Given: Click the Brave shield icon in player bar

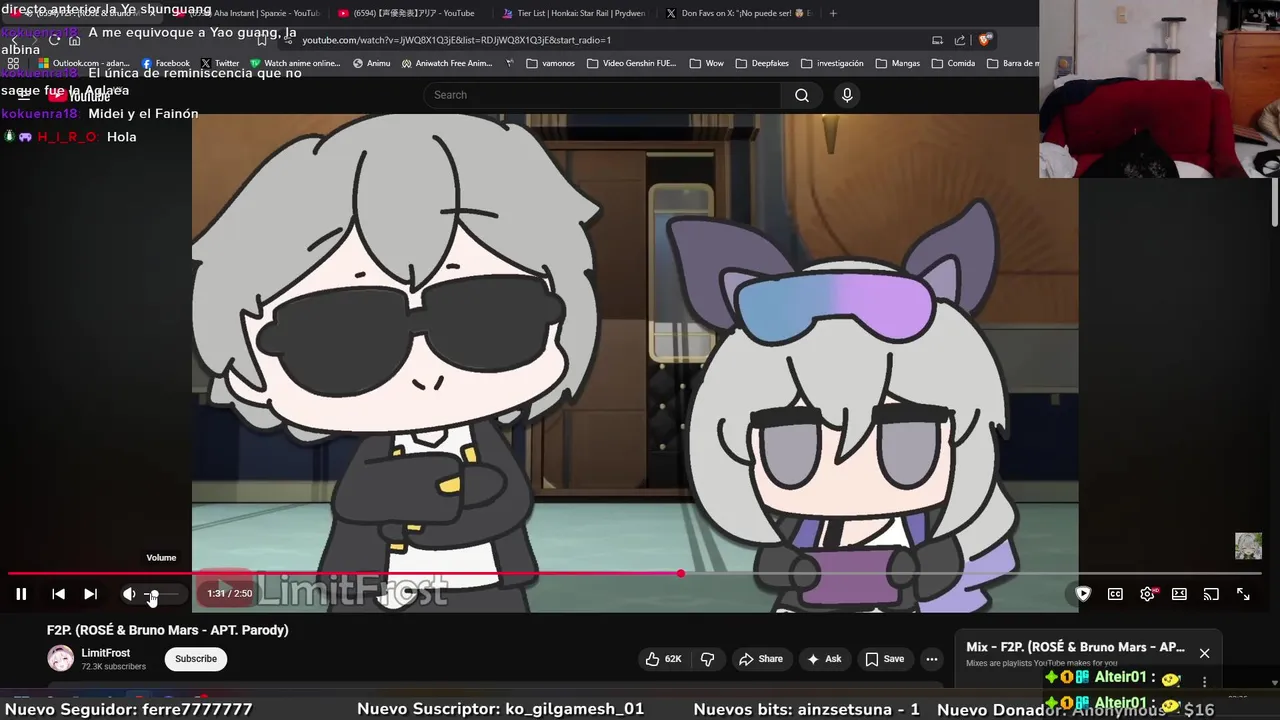Looking at the screenshot, I should tap(1083, 594).
